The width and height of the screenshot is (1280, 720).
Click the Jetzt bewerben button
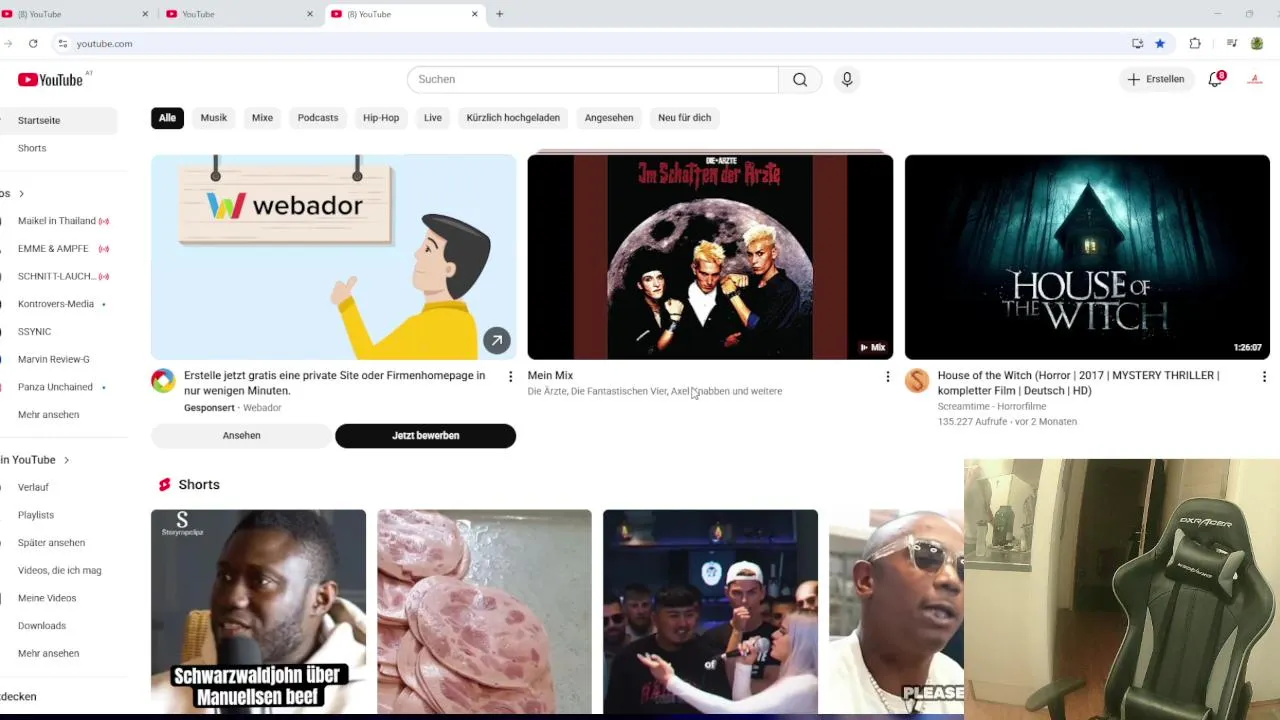point(425,436)
